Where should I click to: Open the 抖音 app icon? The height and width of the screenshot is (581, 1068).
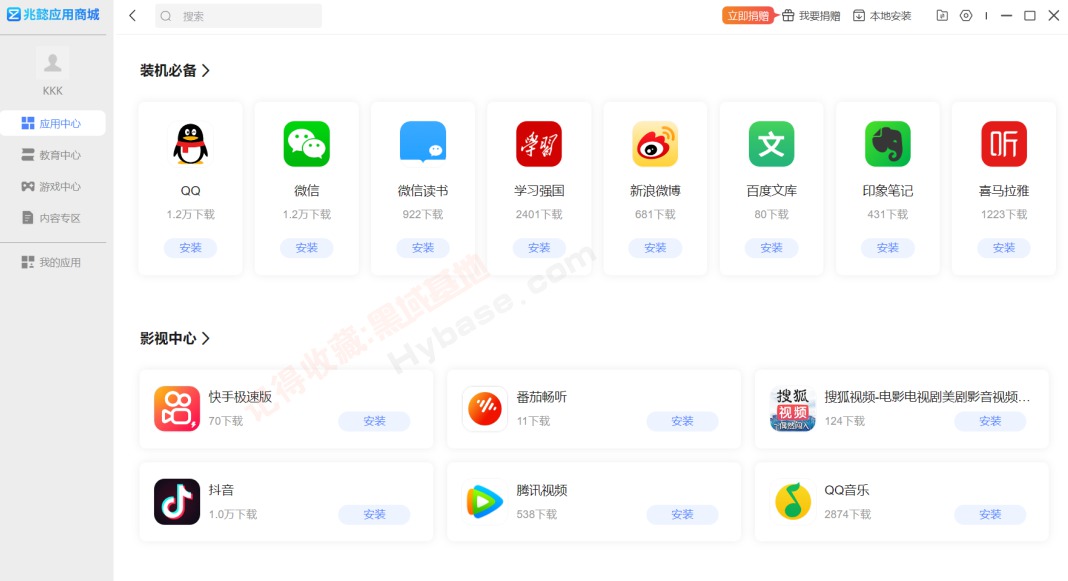(177, 502)
